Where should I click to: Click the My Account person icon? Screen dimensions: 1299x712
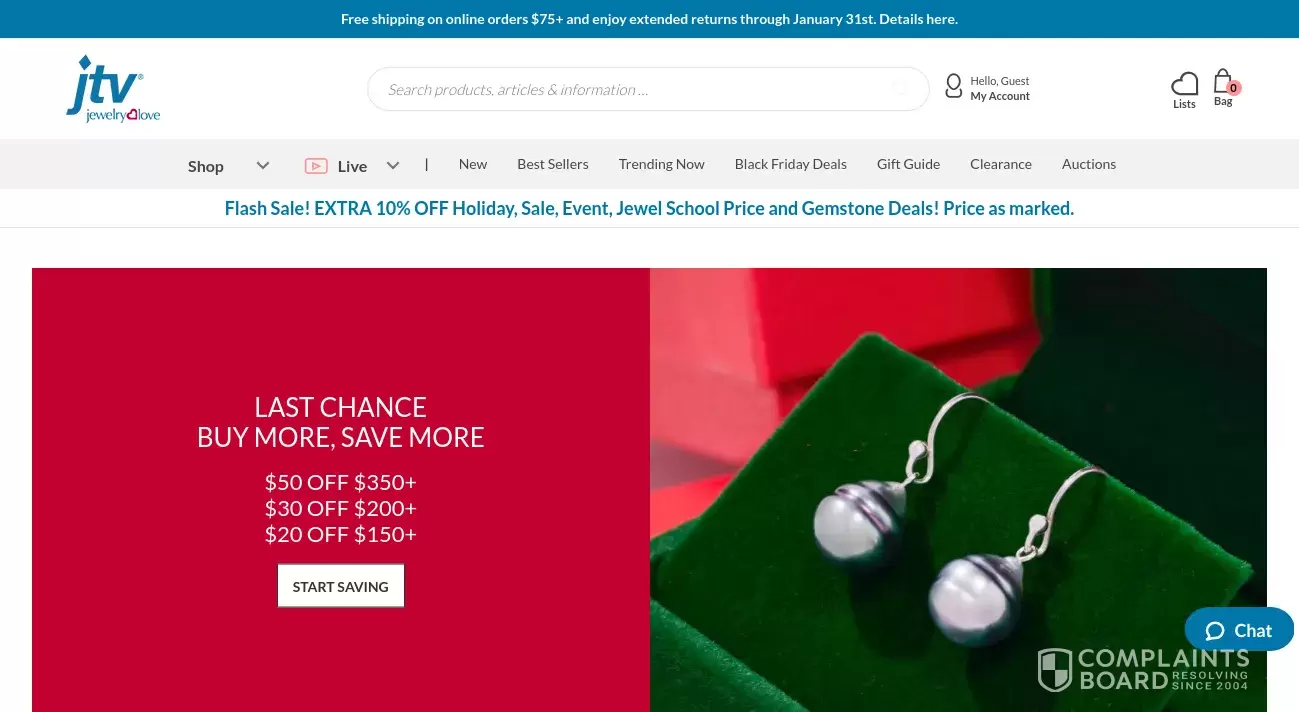[953, 86]
